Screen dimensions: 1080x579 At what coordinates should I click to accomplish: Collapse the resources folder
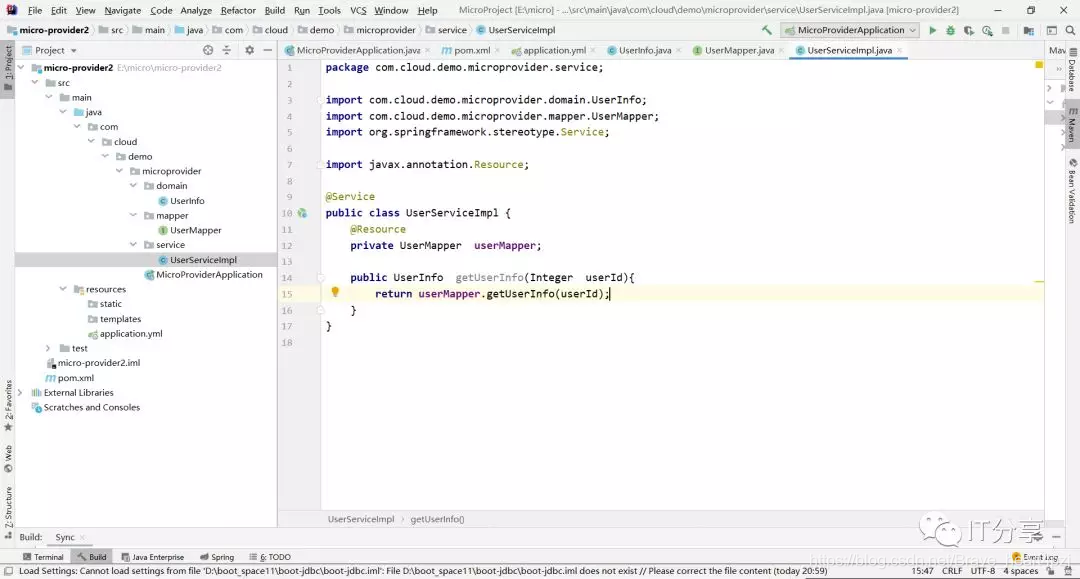[63, 289]
